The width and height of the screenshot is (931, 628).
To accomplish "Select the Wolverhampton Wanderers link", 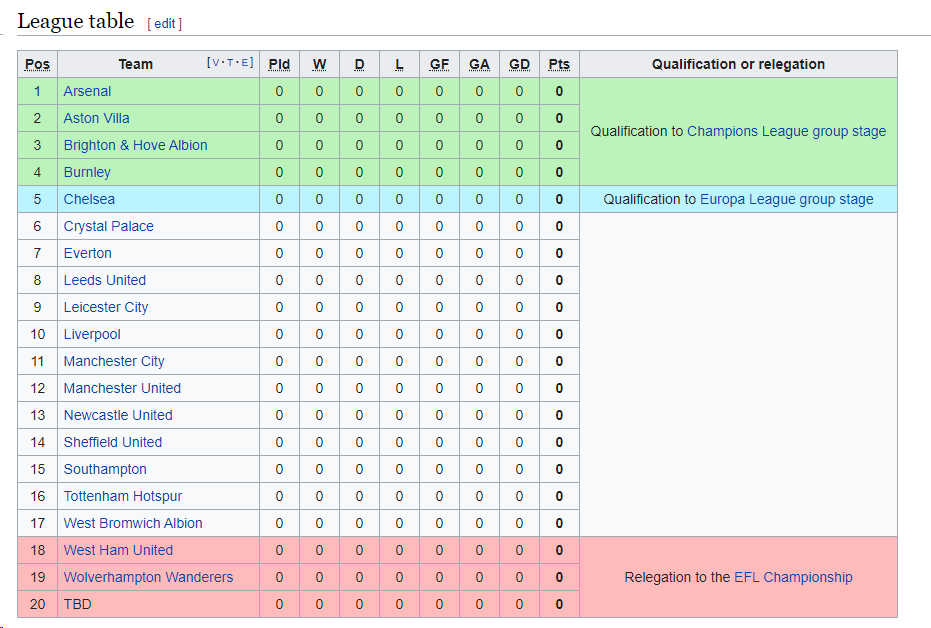I will click(x=148, y=577).
